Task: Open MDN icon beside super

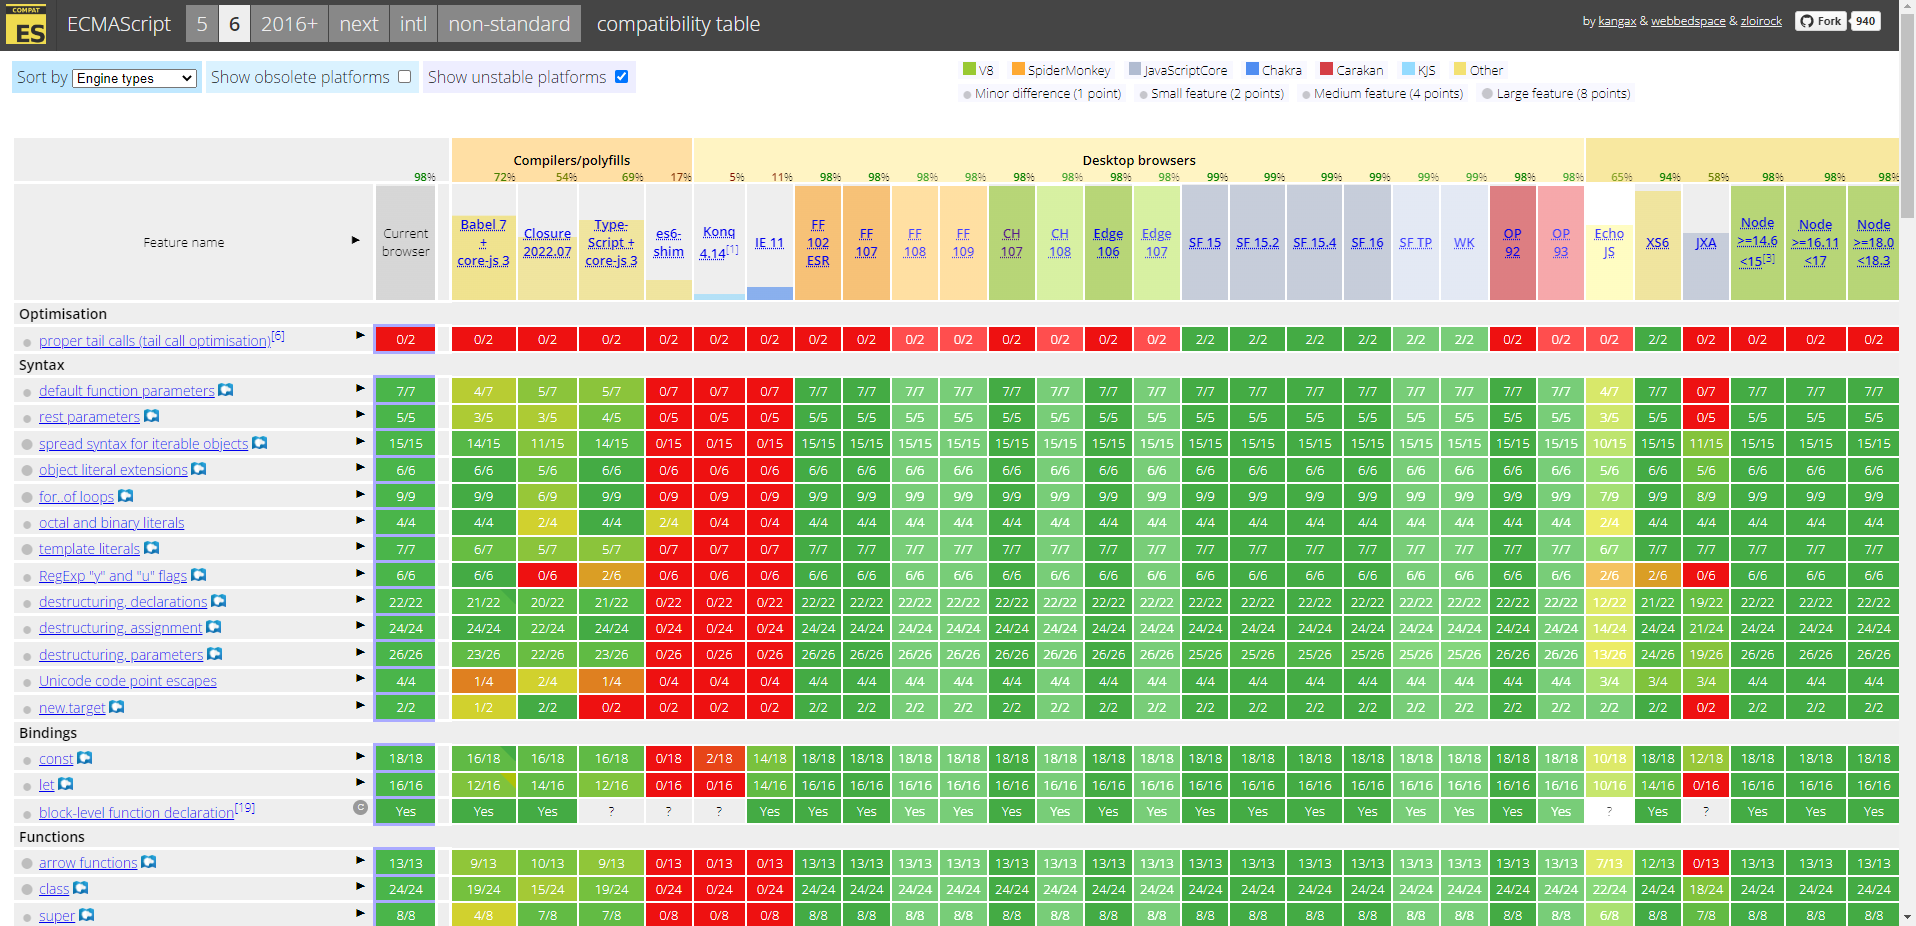Action: [87, 915]
